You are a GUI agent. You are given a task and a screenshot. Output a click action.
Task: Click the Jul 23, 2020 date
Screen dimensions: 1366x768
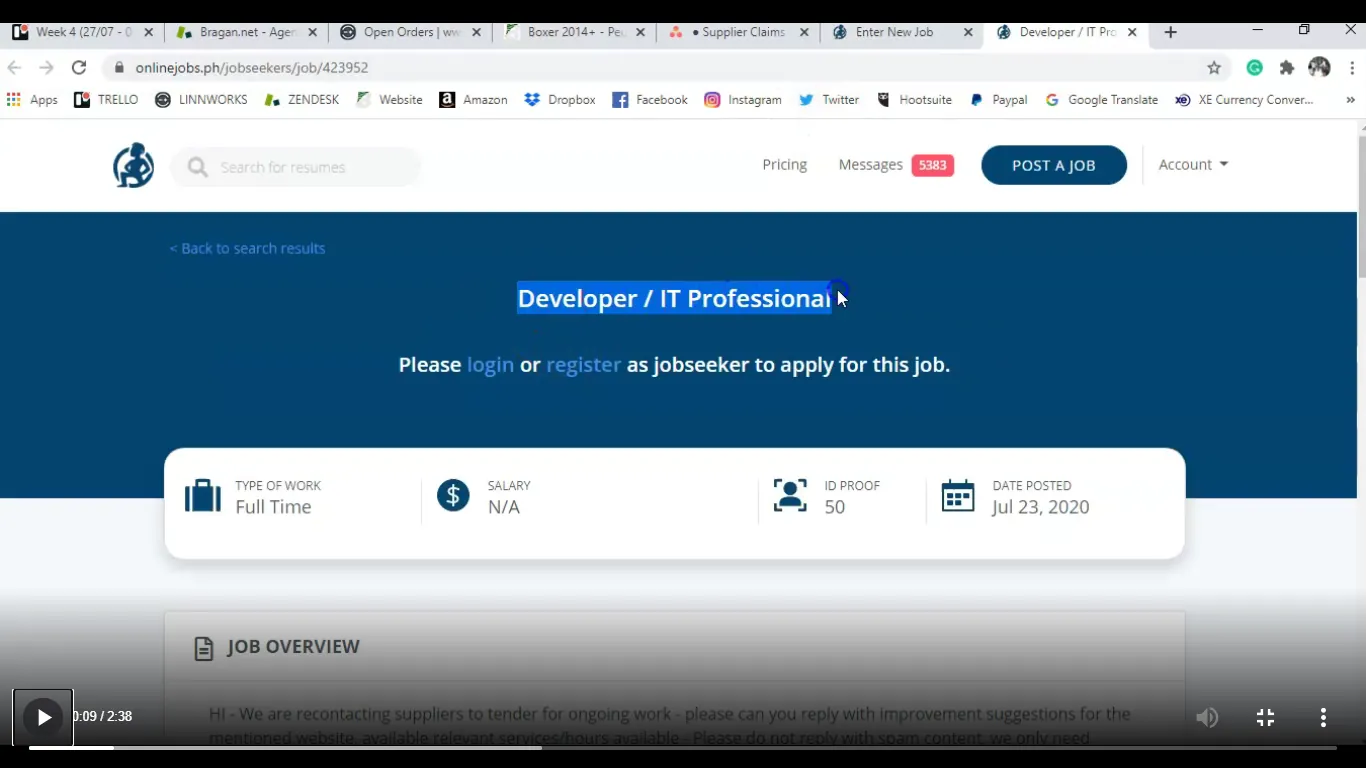(x=1041, y=507)
